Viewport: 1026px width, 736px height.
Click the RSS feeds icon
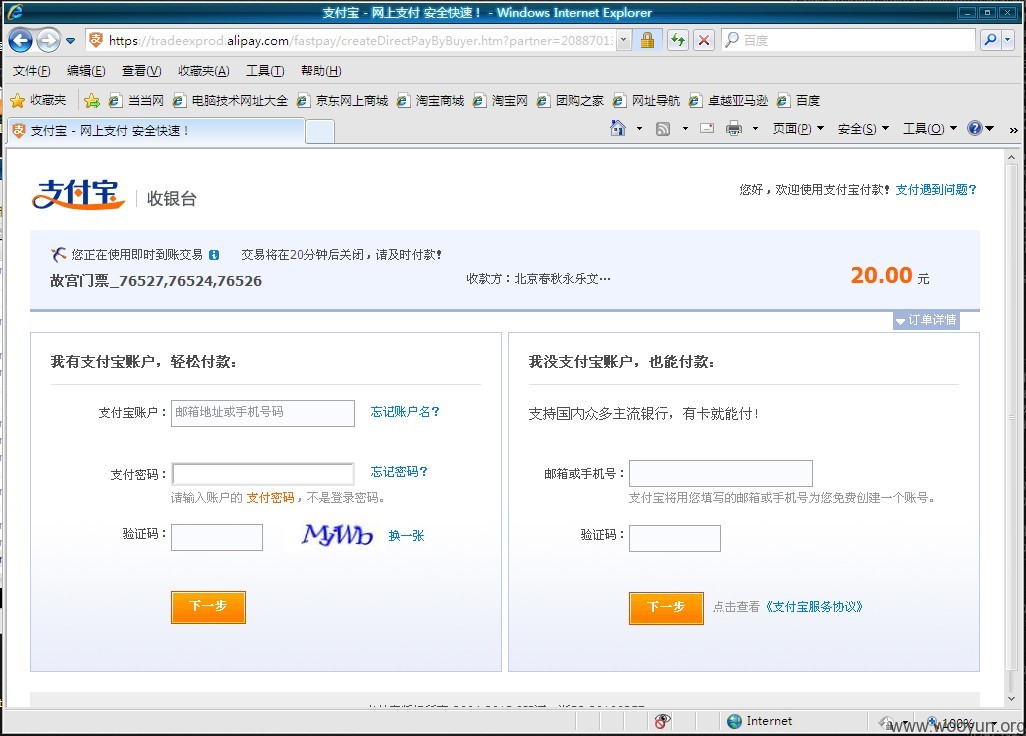[663, 129]
